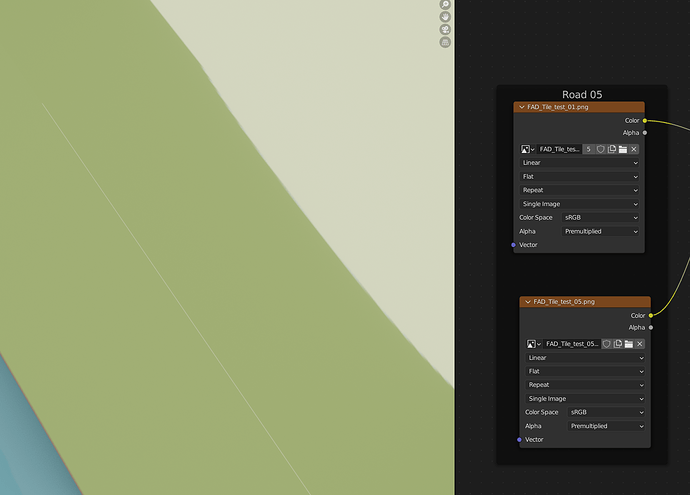The height and width of the screenshot is (495, 690).
Task: Click the user count 5 button in first node
Action: pos(588,150)
